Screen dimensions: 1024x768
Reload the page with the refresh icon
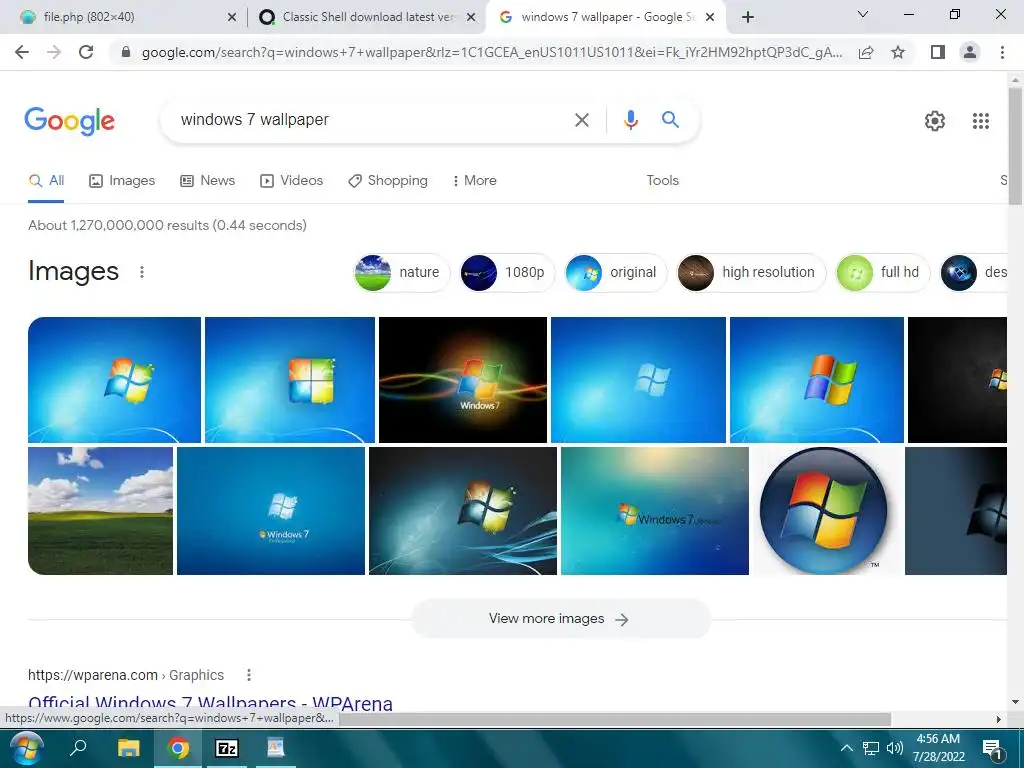(86, 52)
